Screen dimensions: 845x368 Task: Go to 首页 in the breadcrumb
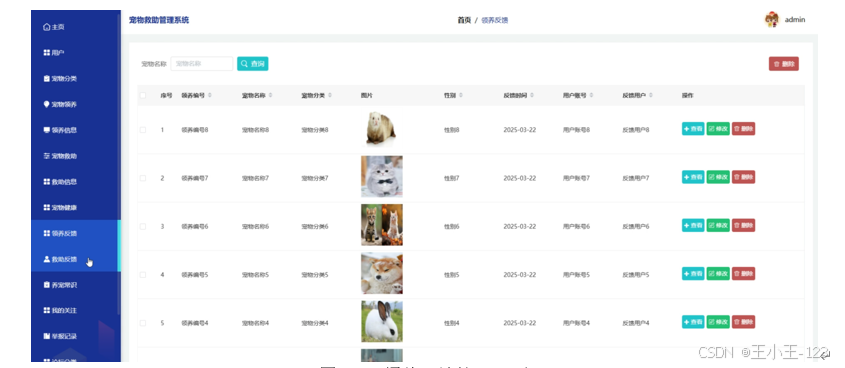(x=464, y=20)
